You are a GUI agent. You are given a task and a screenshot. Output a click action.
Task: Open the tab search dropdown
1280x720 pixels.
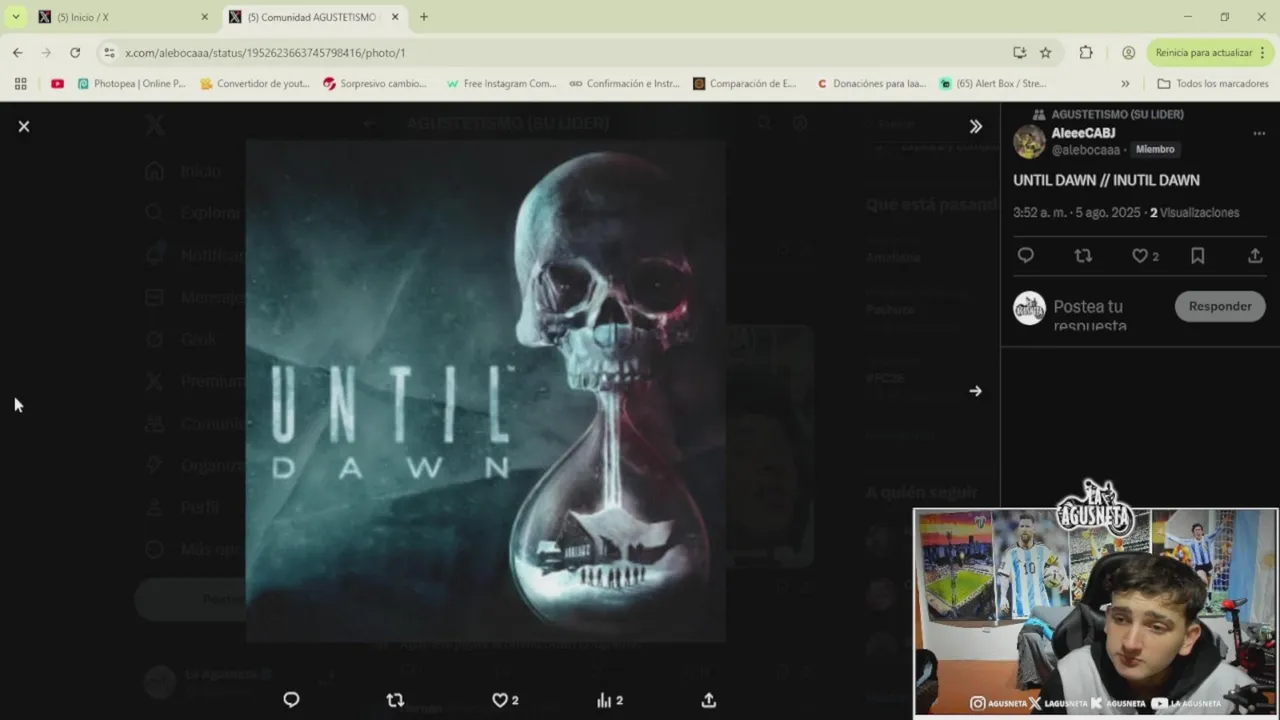click(x=15, y=17)
